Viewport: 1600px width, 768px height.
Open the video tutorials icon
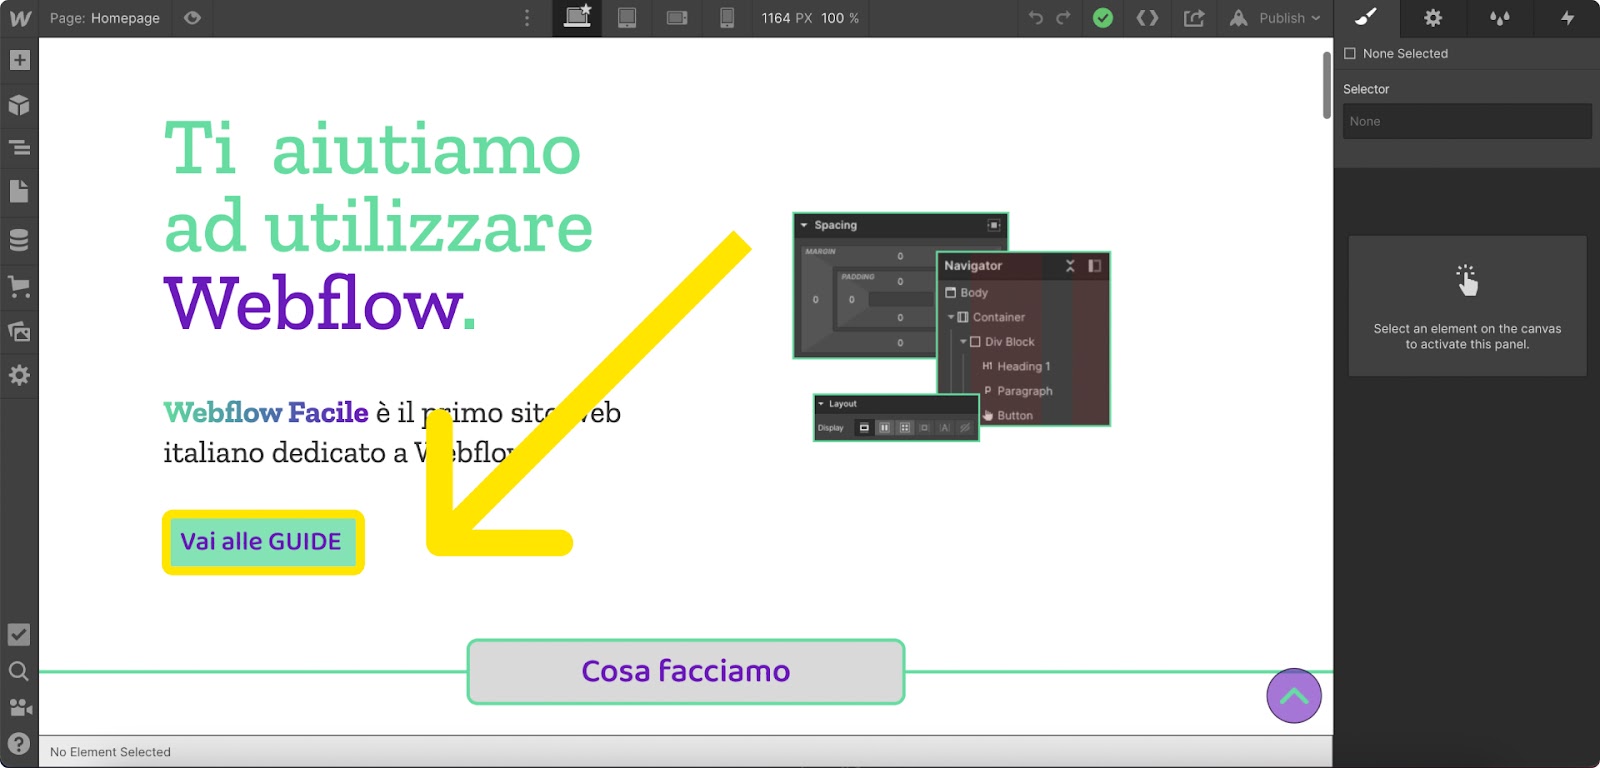19,707
